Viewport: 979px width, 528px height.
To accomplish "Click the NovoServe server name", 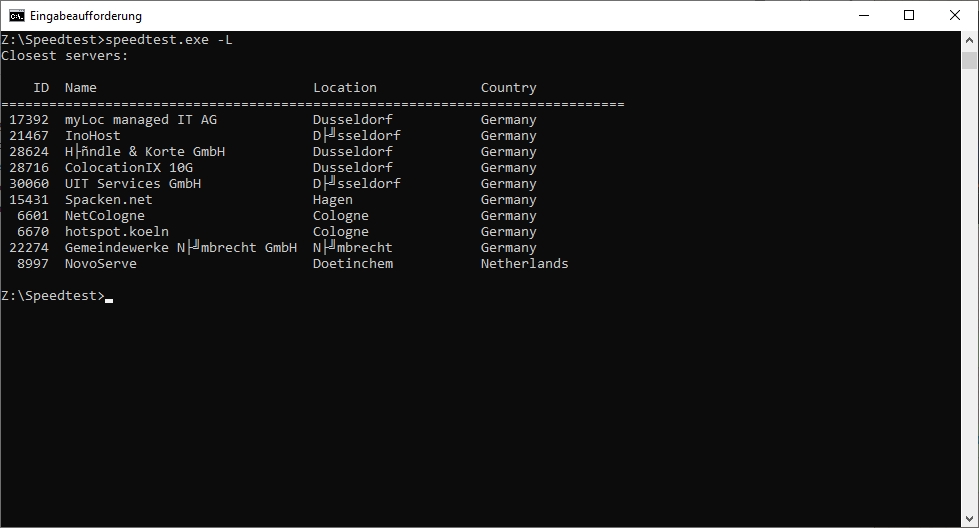I will (101, 263).
